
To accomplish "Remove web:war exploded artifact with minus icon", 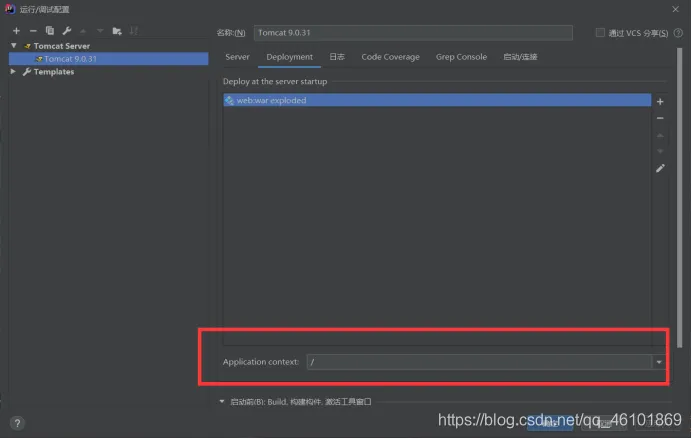I will pyautogui.click(x=660, y=118).
